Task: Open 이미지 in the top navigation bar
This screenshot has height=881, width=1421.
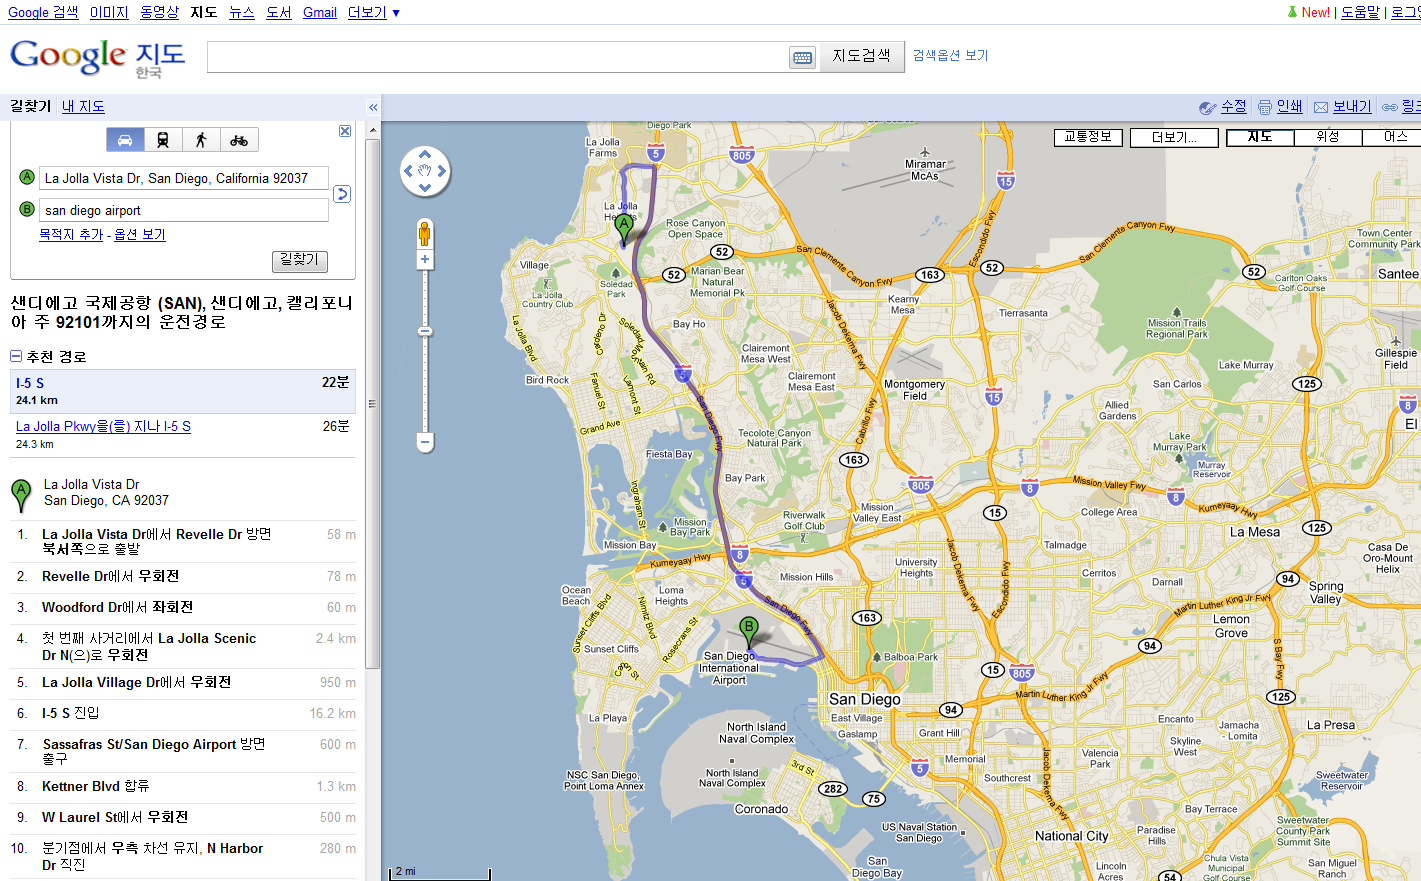Action: click(109, 12)
